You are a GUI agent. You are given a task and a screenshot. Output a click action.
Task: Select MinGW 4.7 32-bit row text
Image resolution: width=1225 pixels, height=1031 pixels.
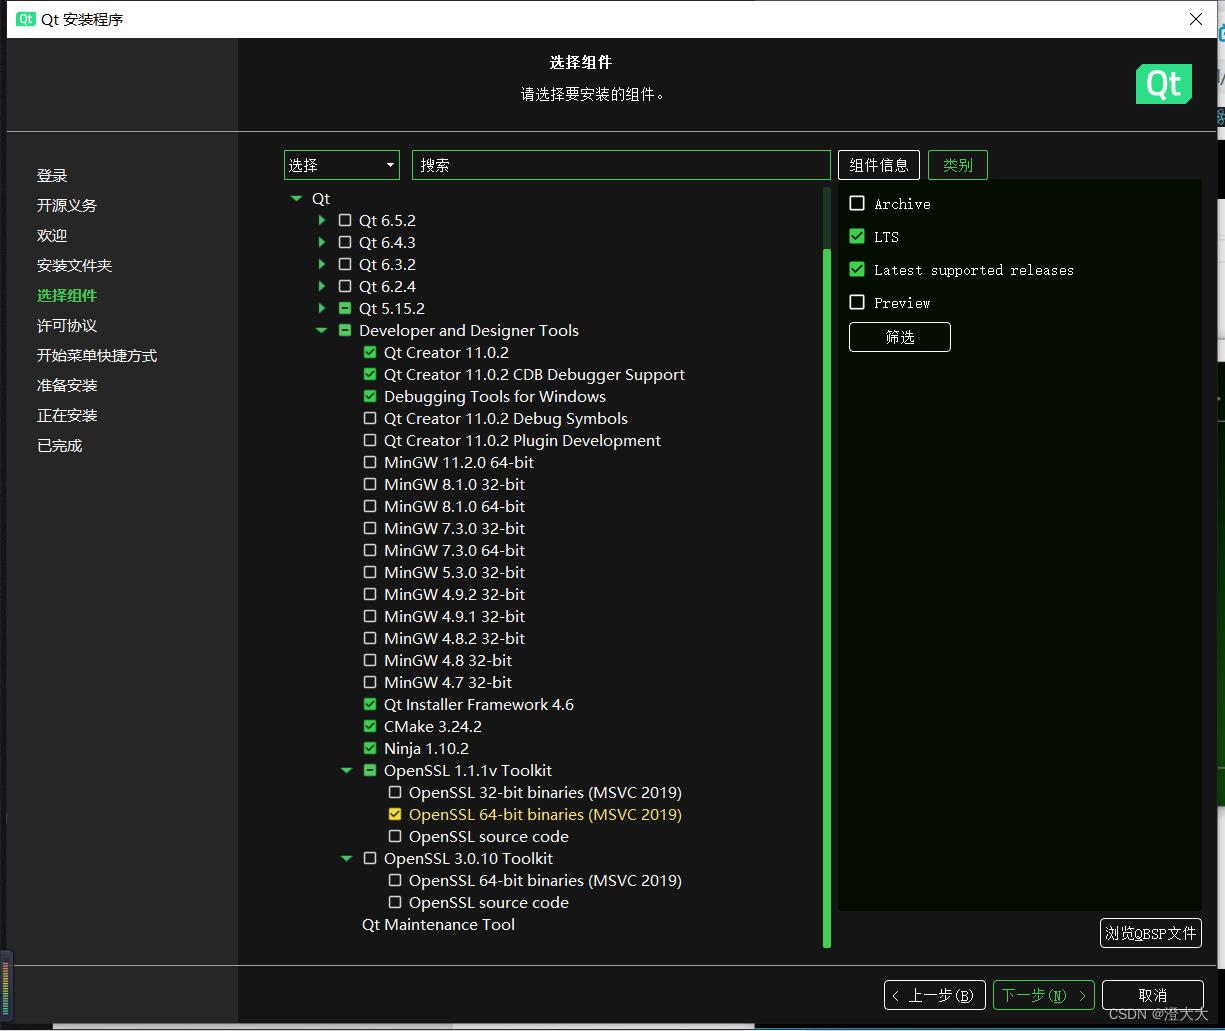(x=448, y=682)
